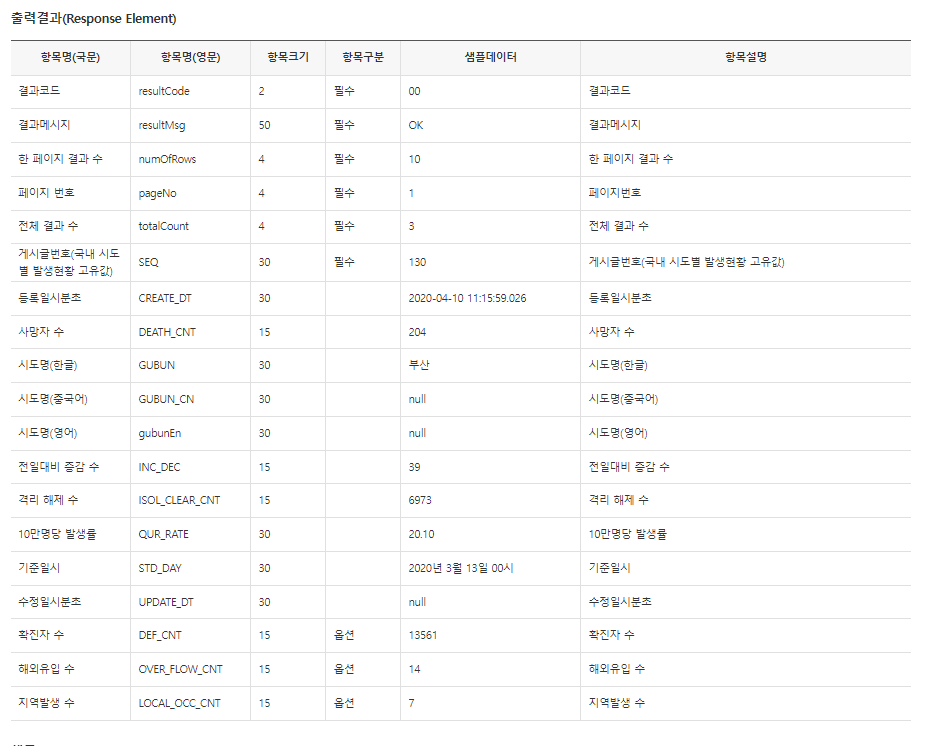Screen dimensions: 931x746
Task: Click sample value 20.10
Action: point(422,534)
